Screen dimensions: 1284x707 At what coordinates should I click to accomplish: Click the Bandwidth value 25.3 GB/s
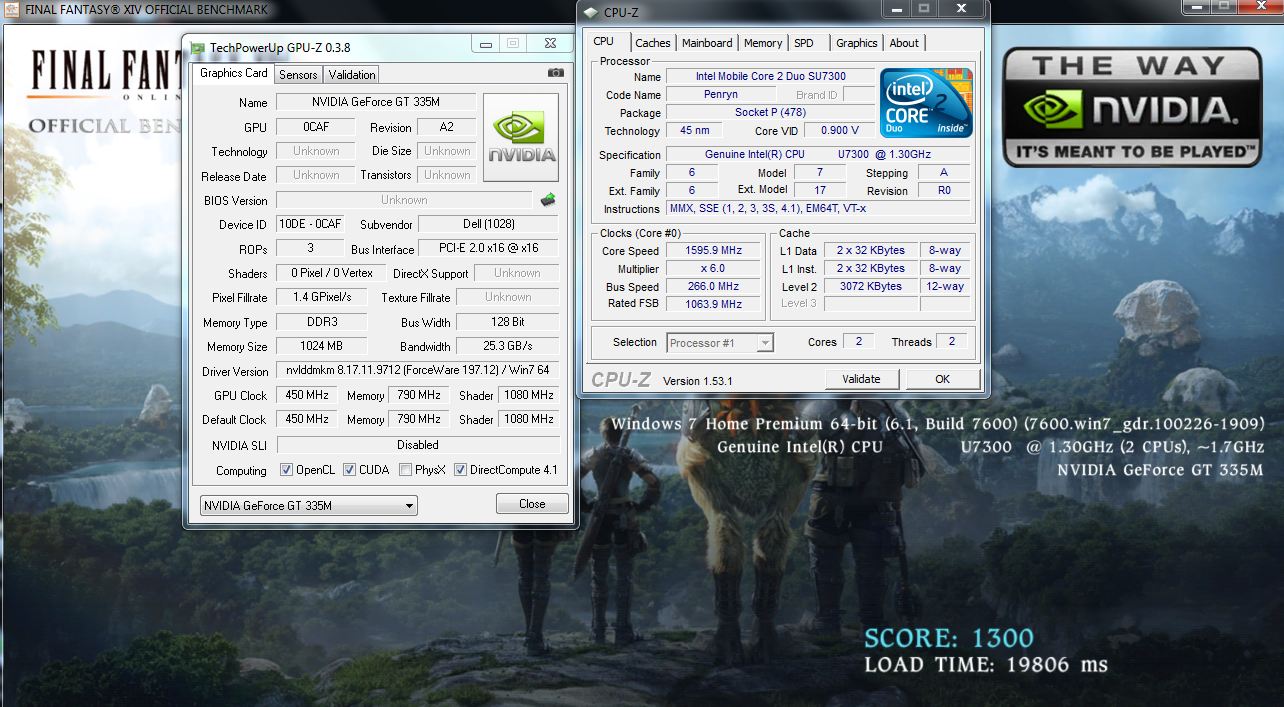click(507, 346)
